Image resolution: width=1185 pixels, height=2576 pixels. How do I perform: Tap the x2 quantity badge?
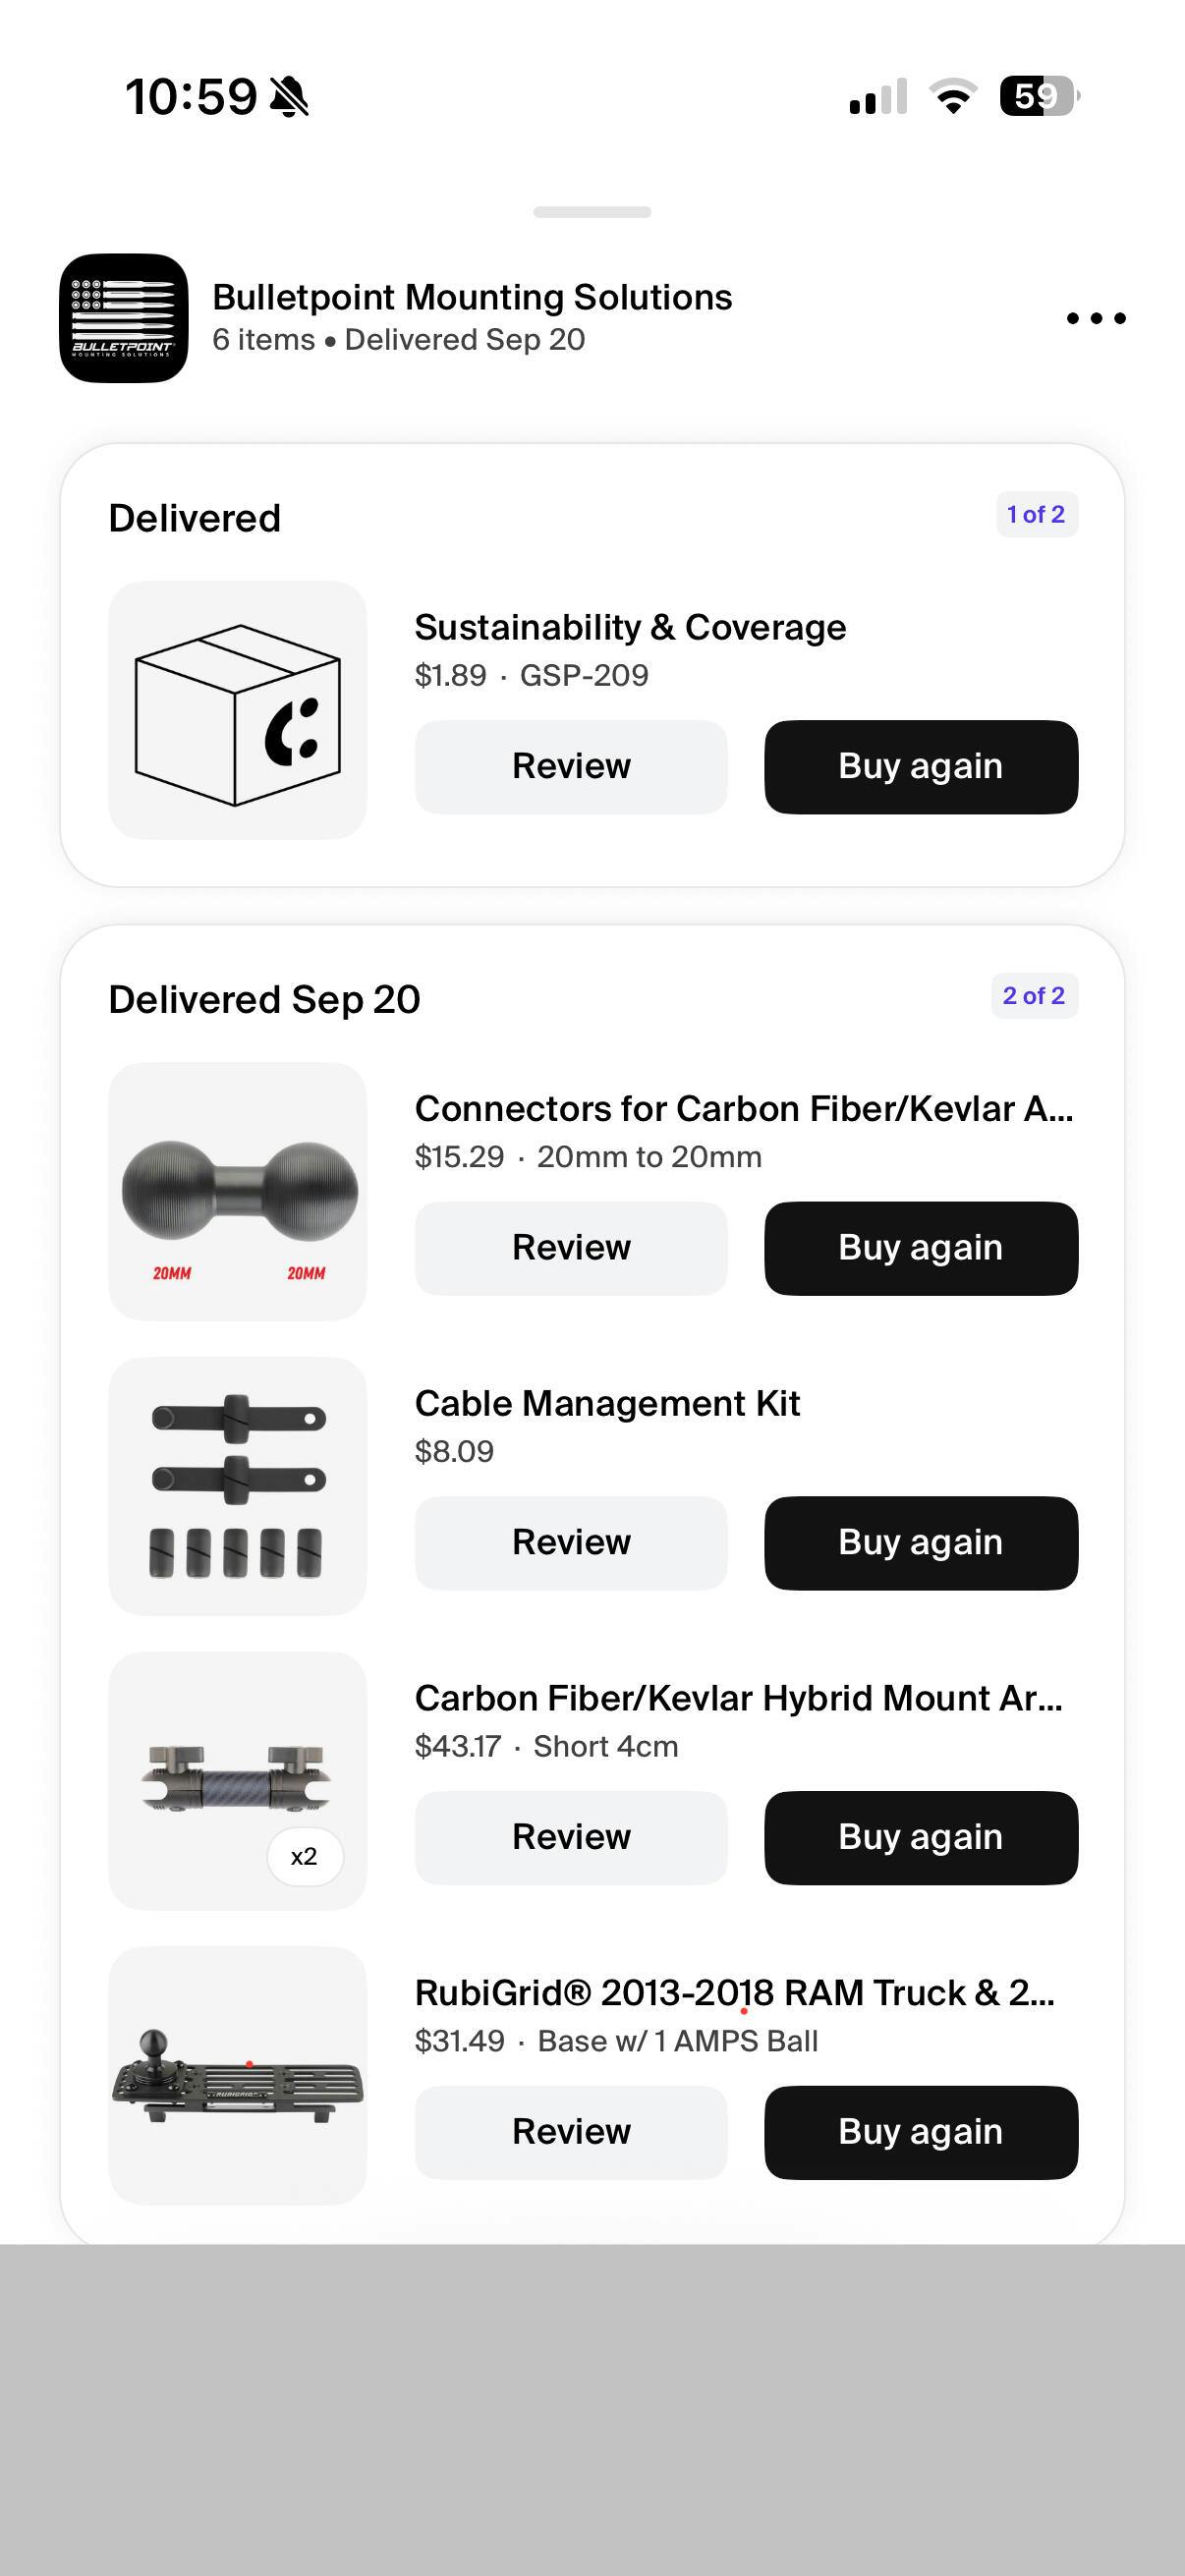[304, 1857]
